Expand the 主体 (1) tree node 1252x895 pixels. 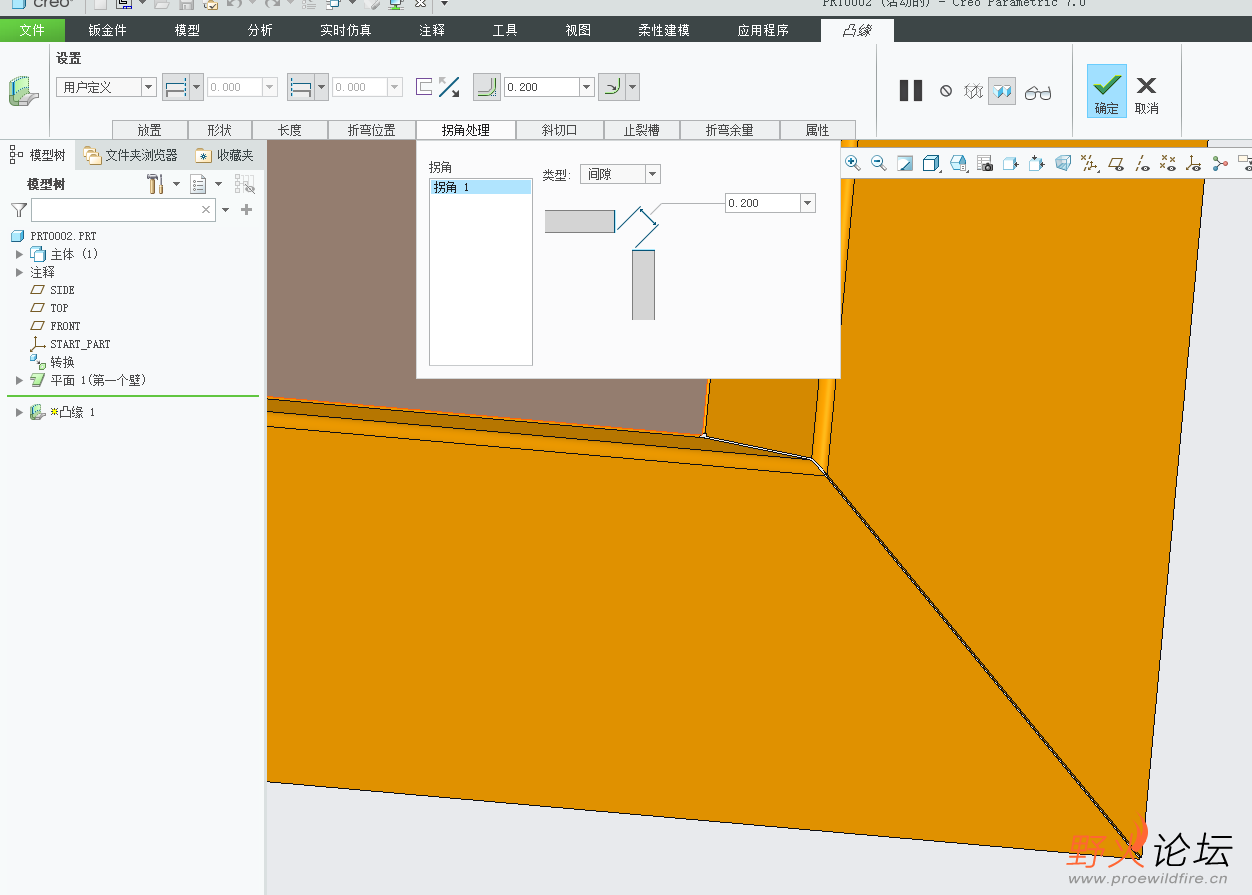19,254
